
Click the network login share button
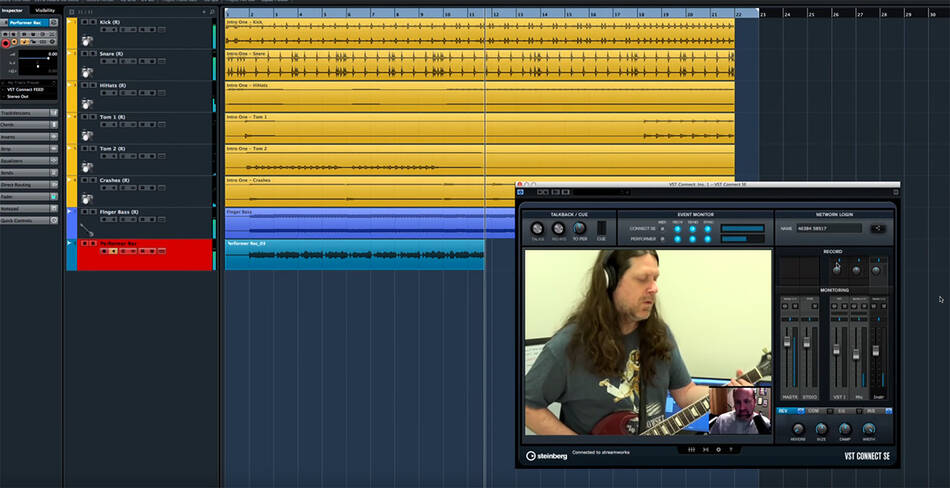(x=878, y=229)
